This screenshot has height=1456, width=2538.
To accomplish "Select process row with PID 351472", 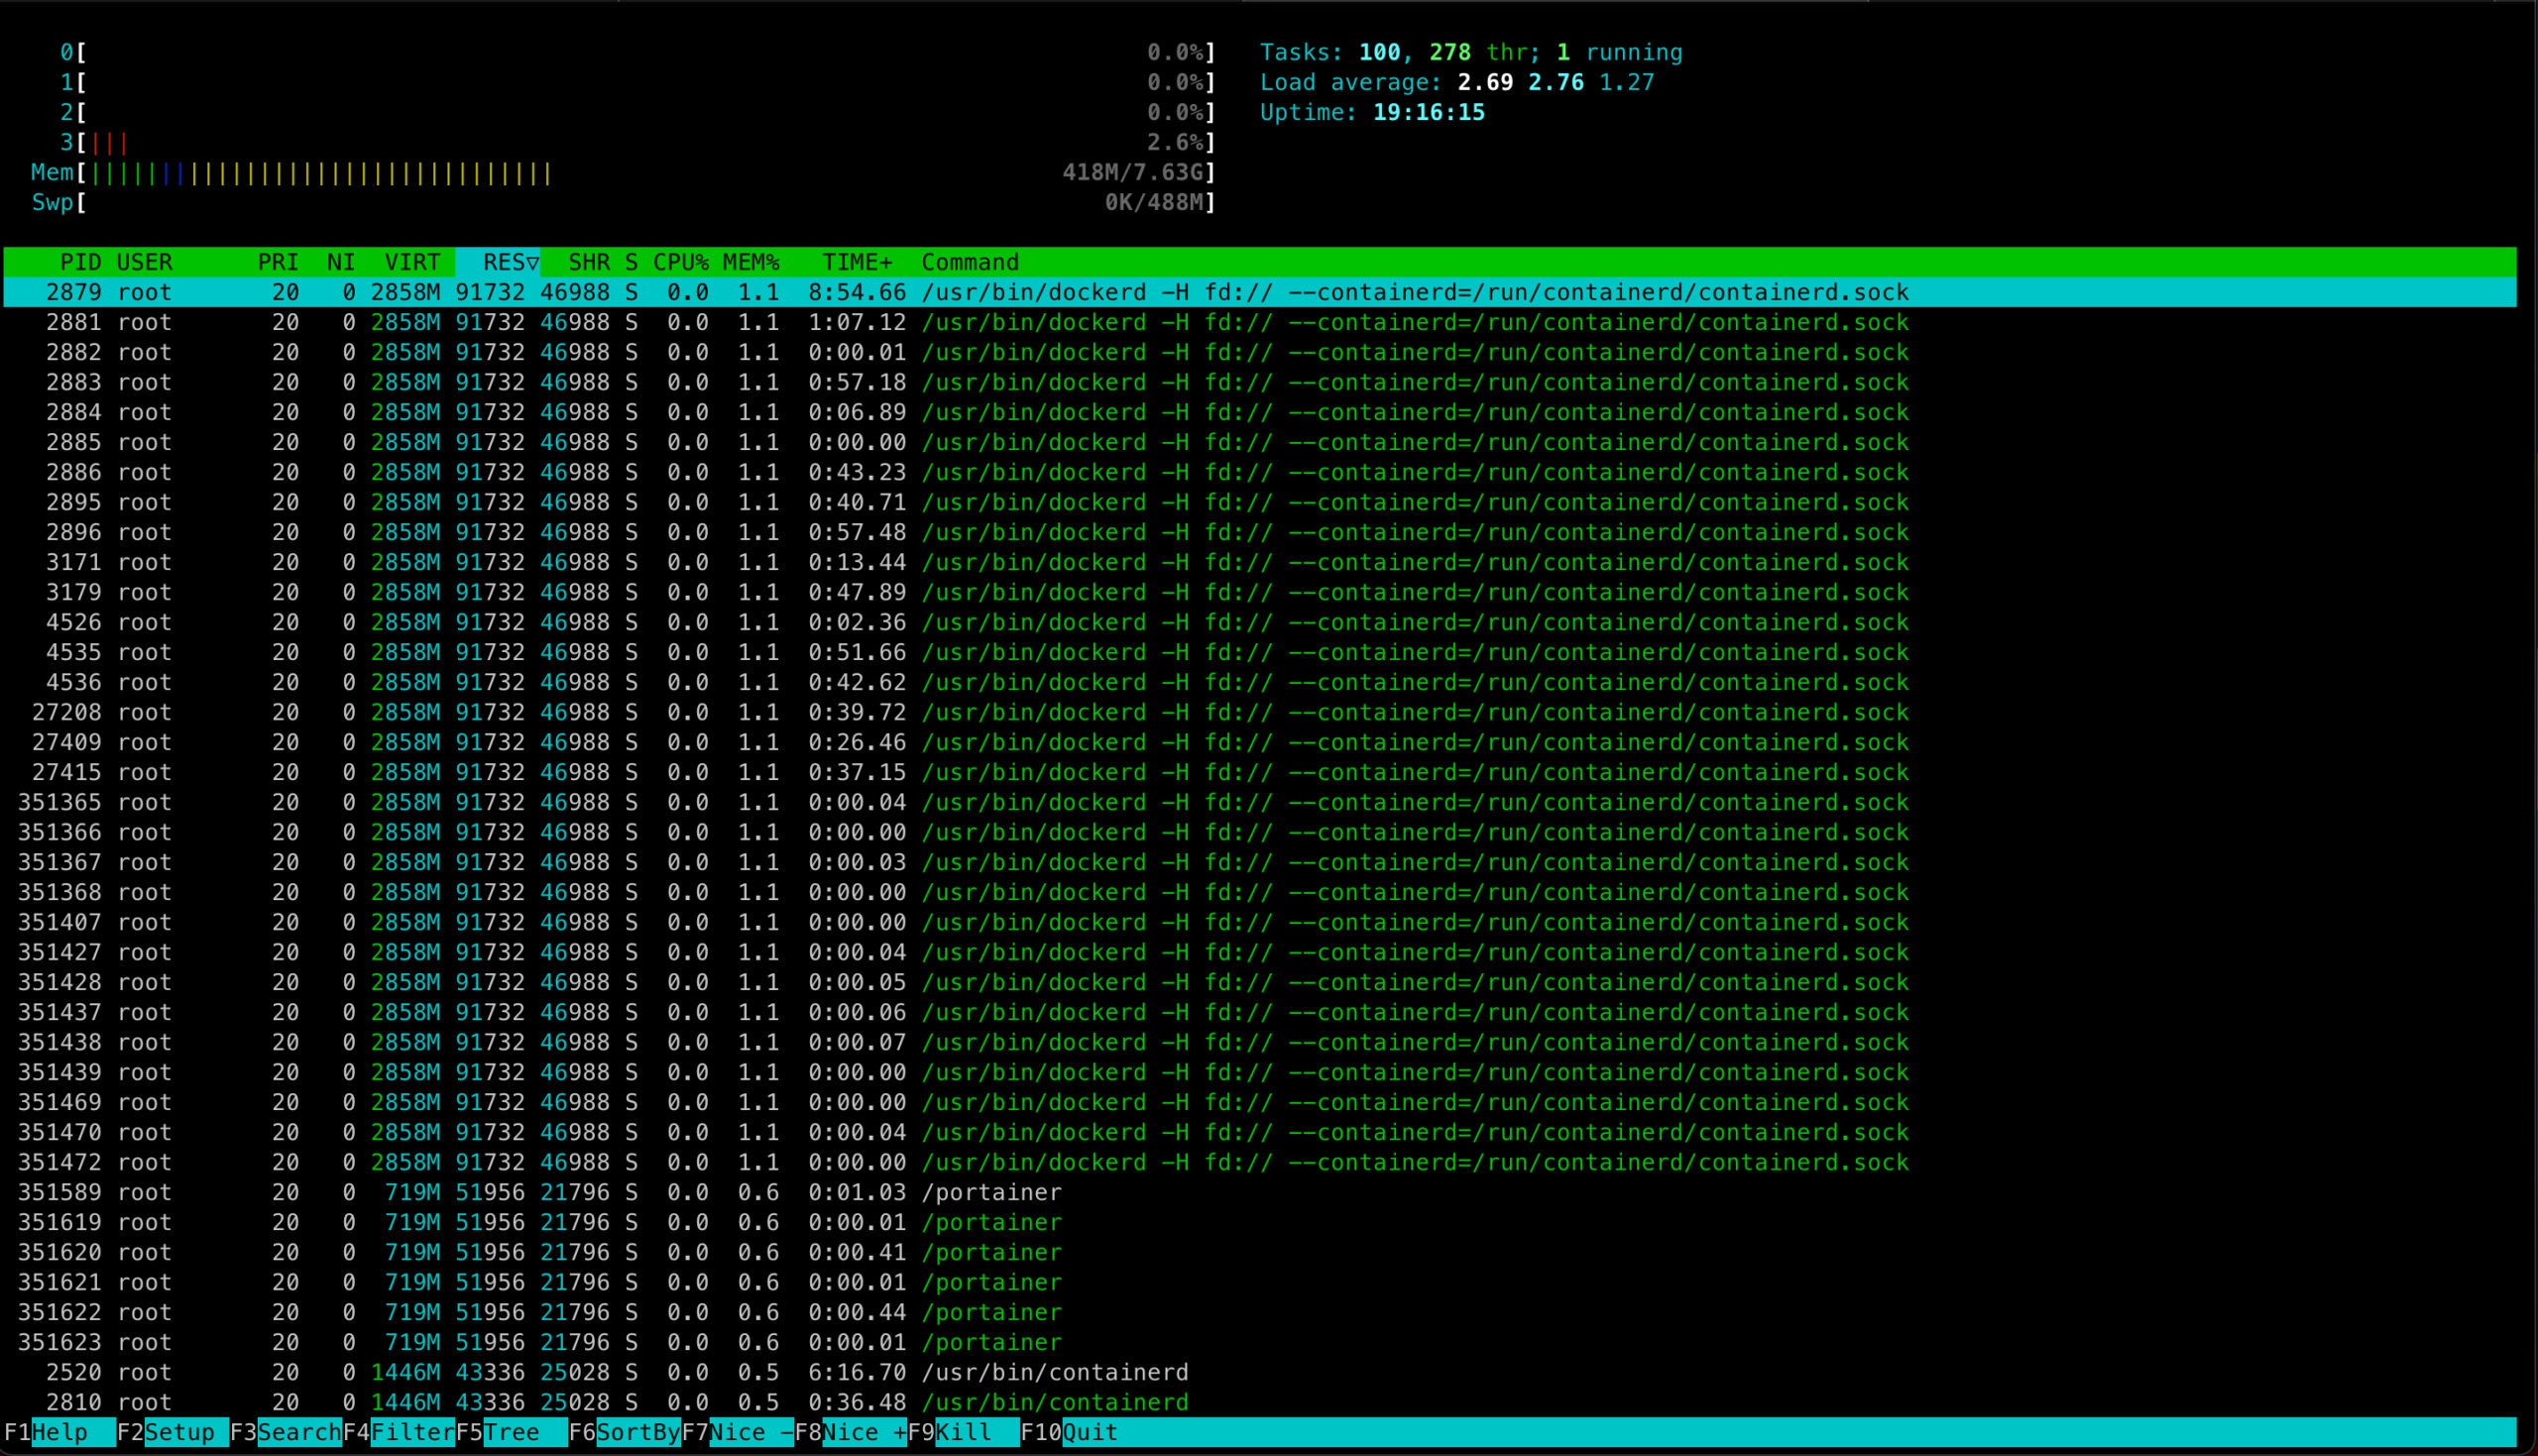I will [1260, 1162].
